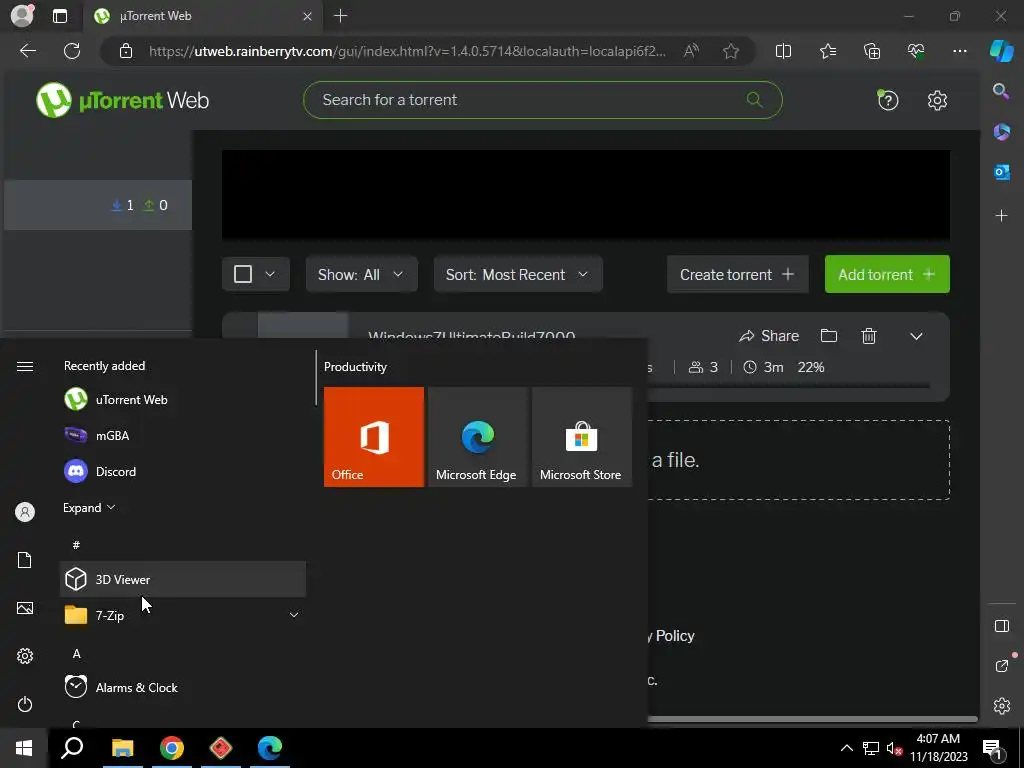Open taskbar search magnifier
This screenshot has width=1024, height=768.
(x=72, y=748)
